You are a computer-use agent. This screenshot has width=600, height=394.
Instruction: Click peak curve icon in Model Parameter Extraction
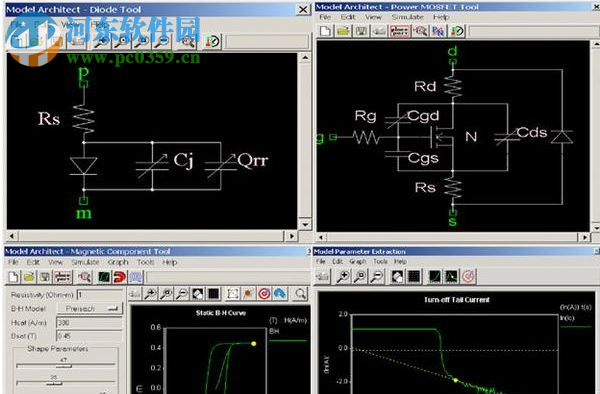452,276
